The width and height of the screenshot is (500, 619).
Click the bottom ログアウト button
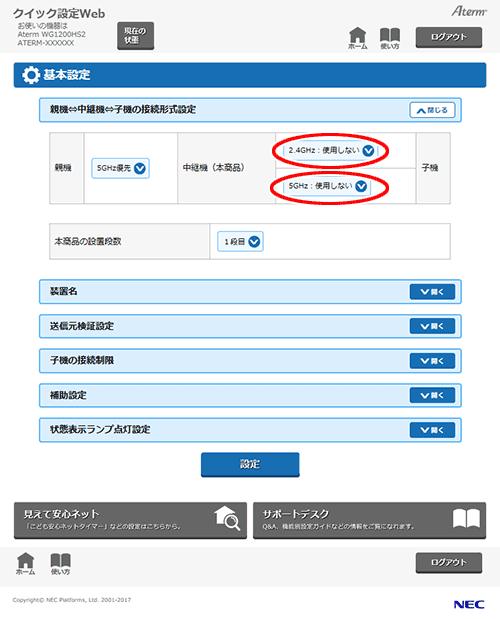(449, 563)
